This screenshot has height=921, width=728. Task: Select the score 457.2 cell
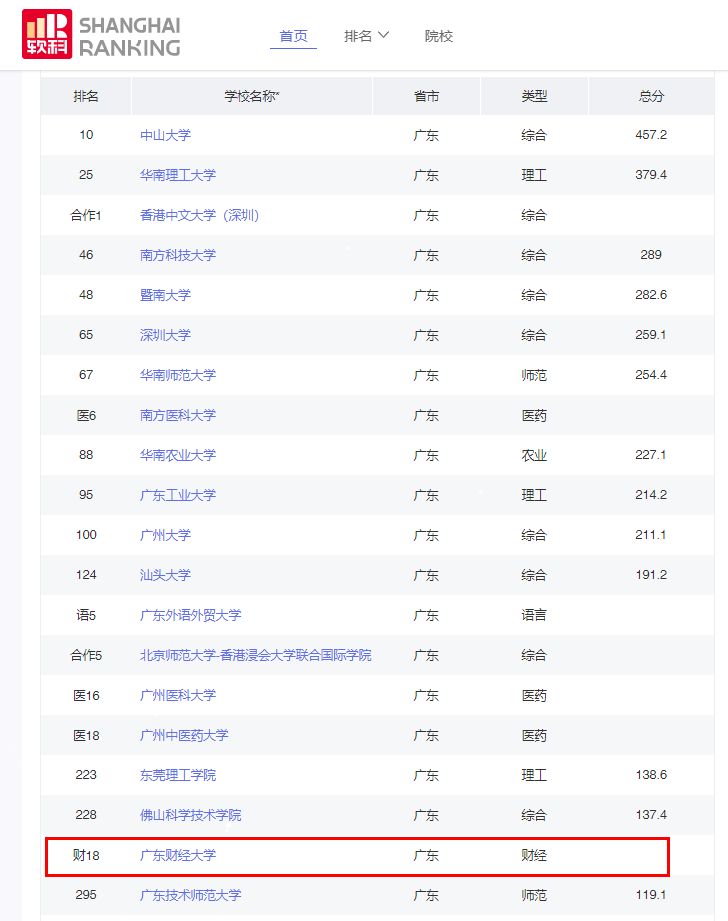click(651, 135)
